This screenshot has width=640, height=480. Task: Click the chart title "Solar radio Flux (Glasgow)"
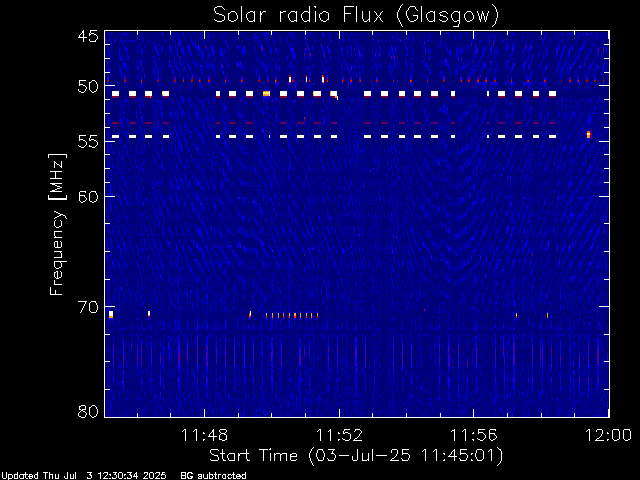coord(356,16)
